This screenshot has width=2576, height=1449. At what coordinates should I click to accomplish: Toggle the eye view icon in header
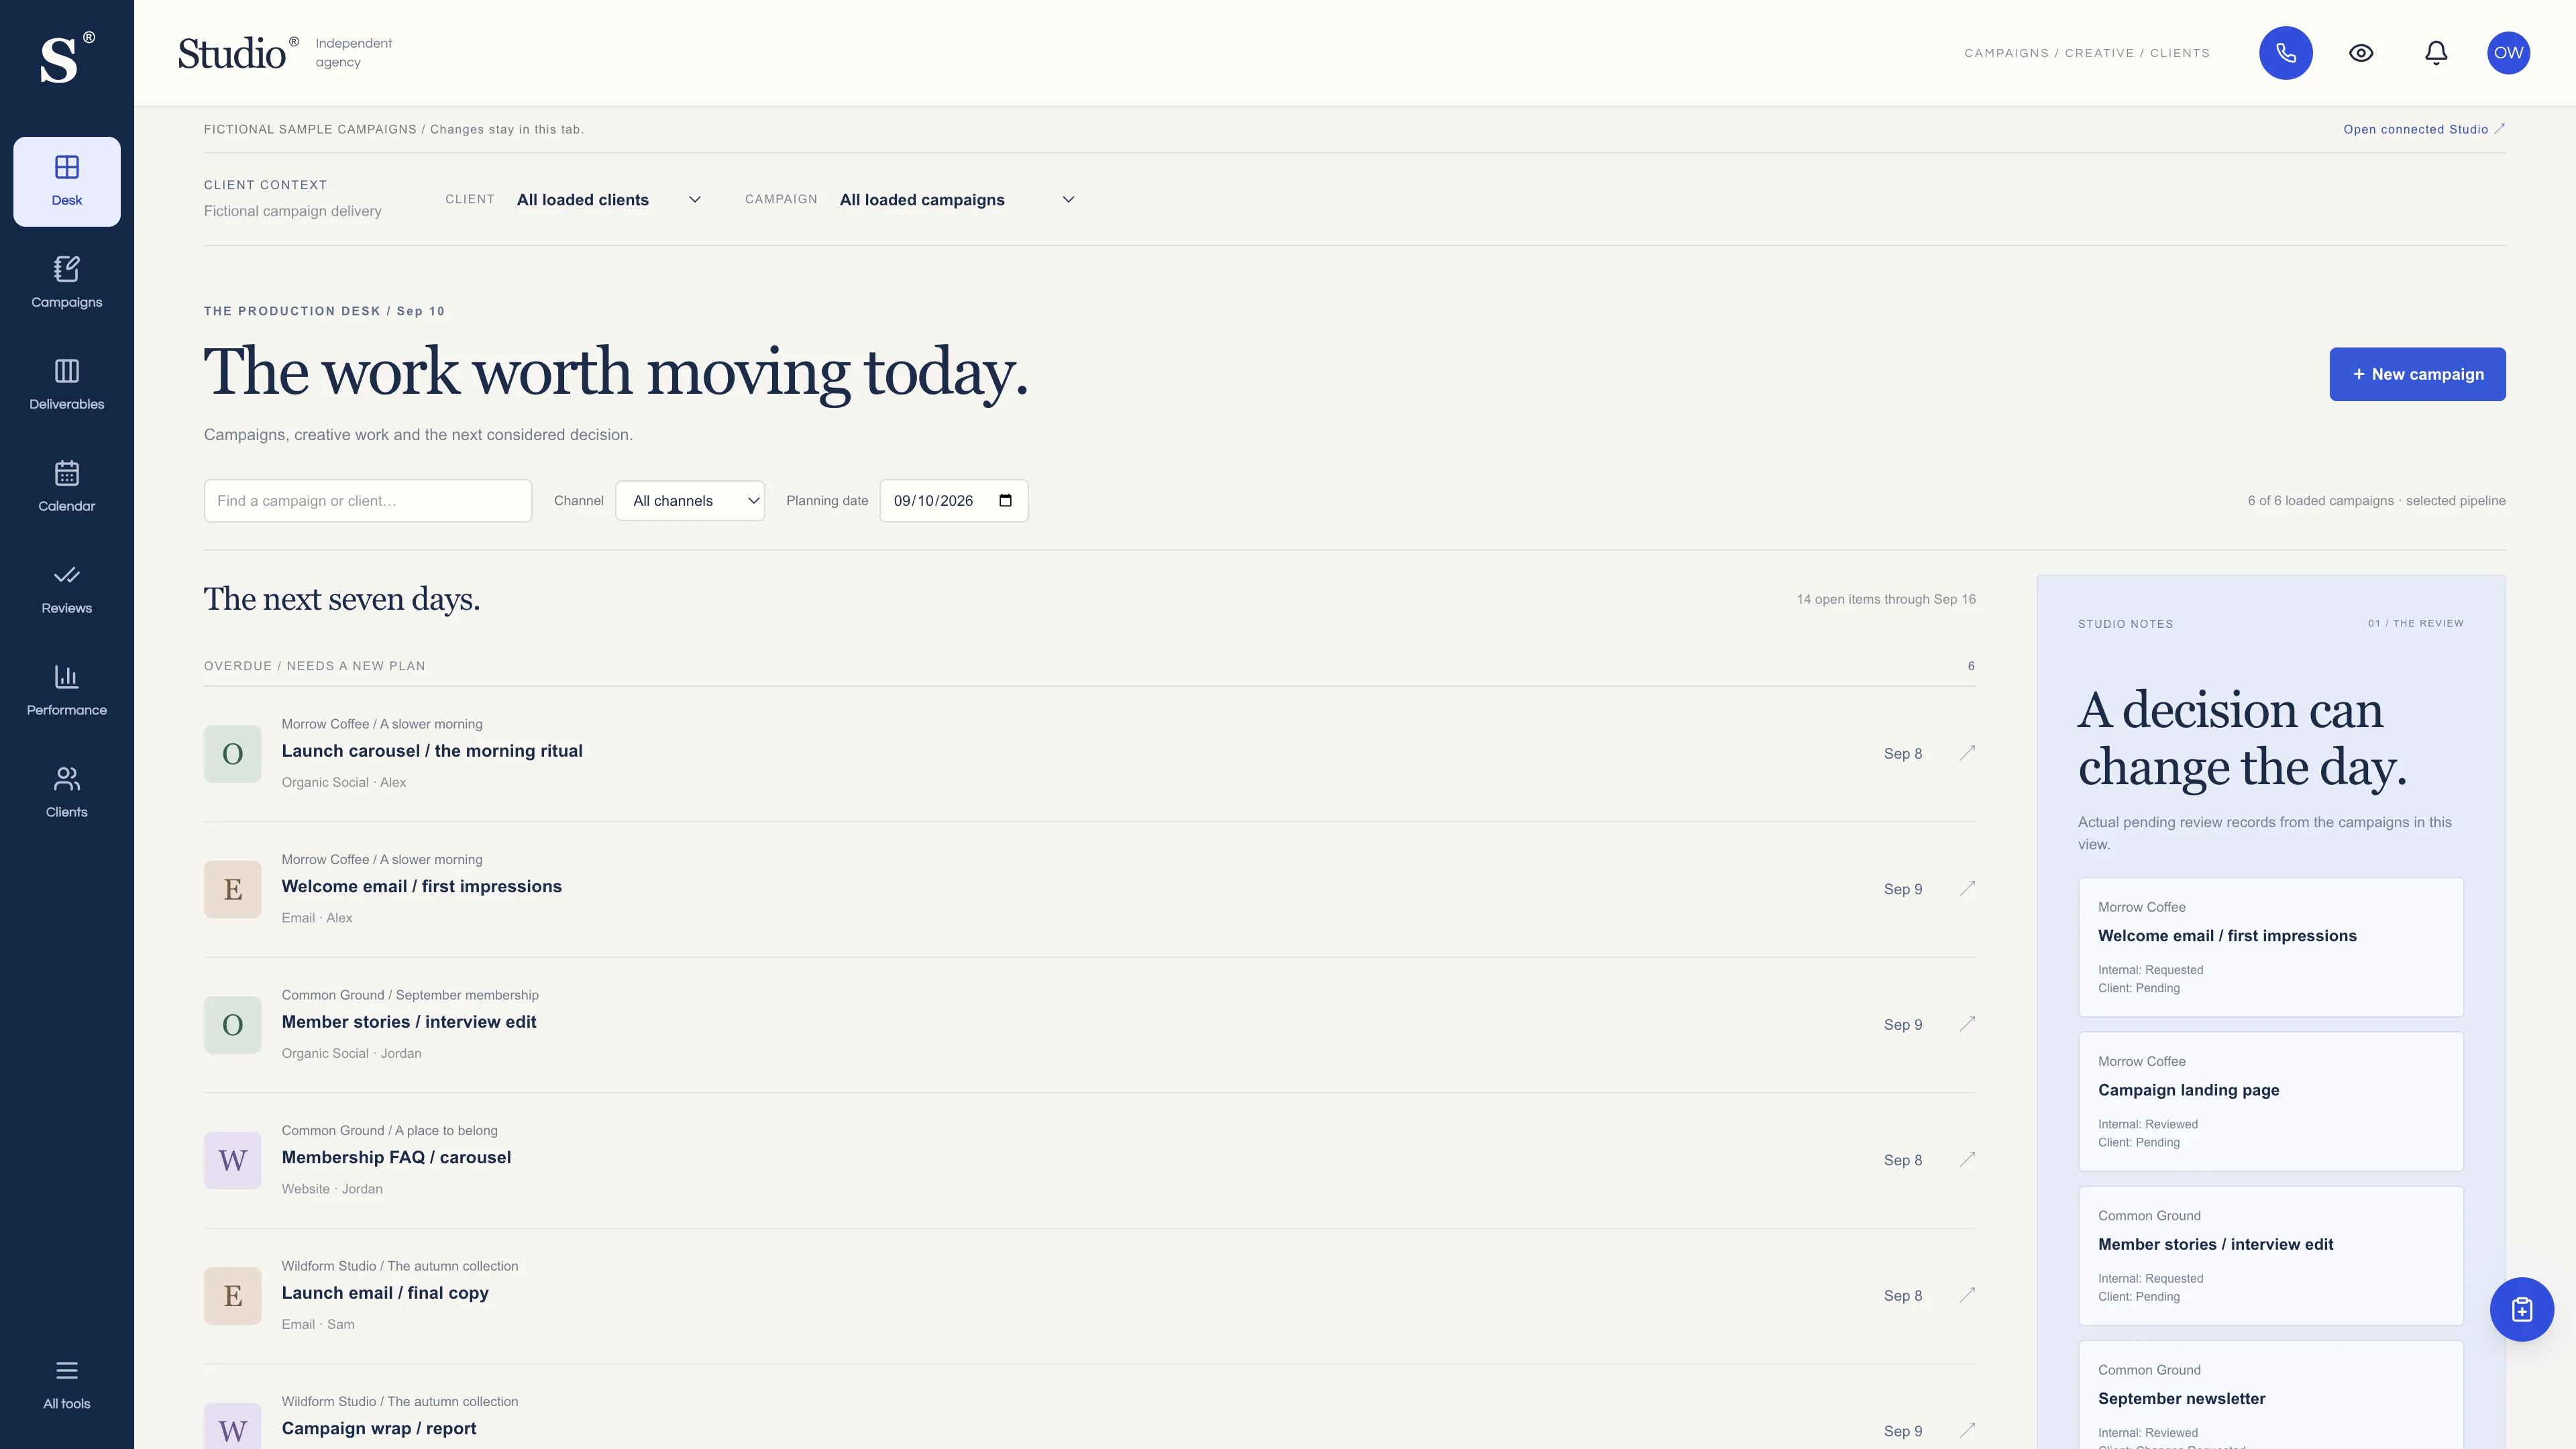pos(2361,53)
